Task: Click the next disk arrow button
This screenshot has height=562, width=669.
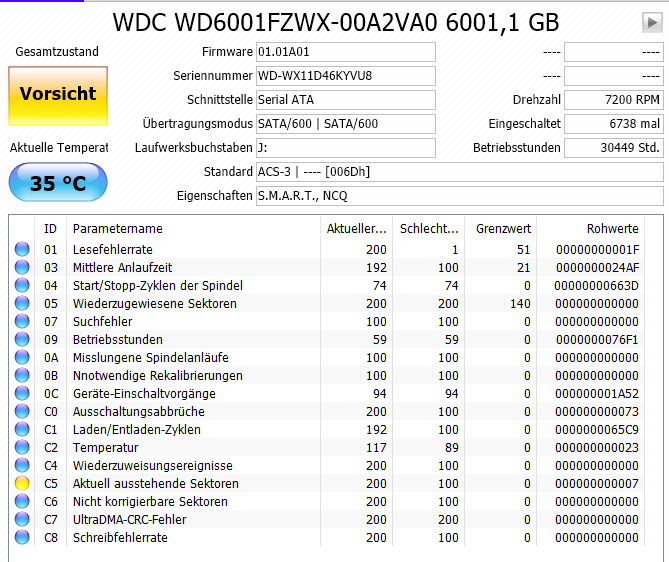Action: point(652,22)
